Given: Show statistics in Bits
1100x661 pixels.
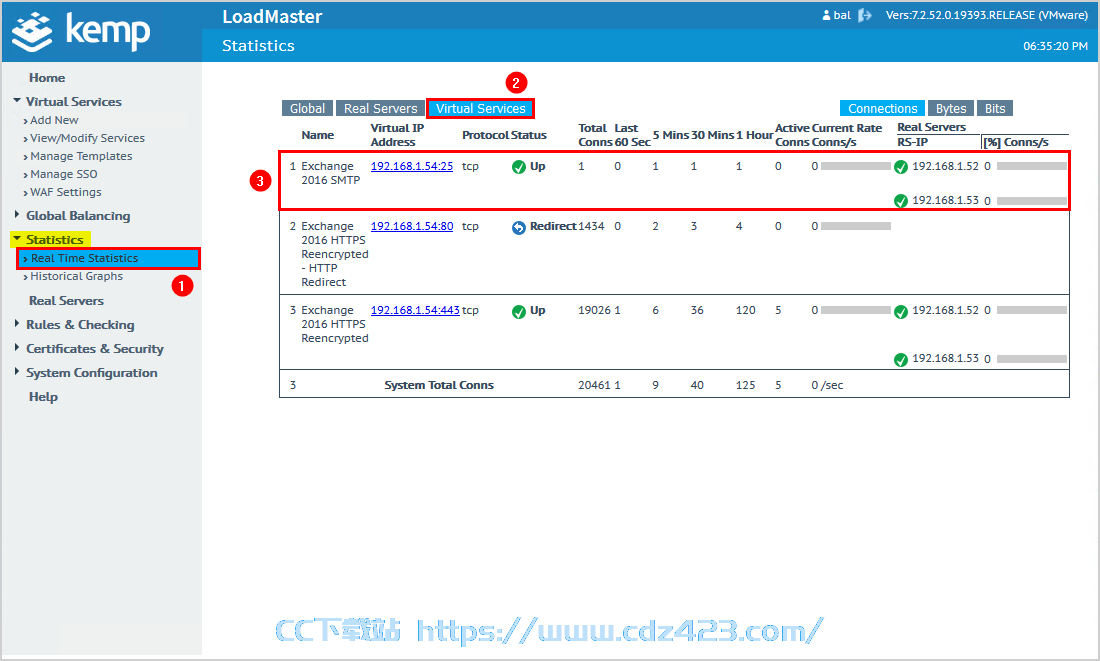Looking at the screenshot, I should click(995, 109).
